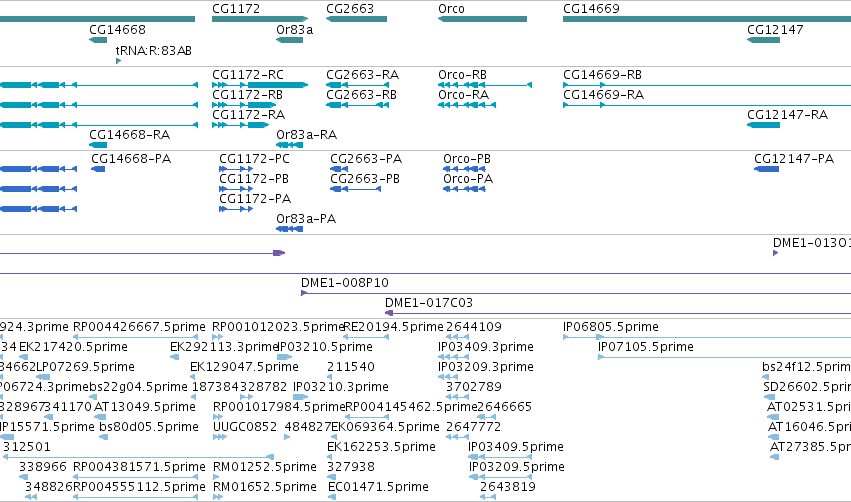The height and width of the screenshot is (502, 851).
Task: Select transcript Orco-RA
Action: (x=463, y=95)
